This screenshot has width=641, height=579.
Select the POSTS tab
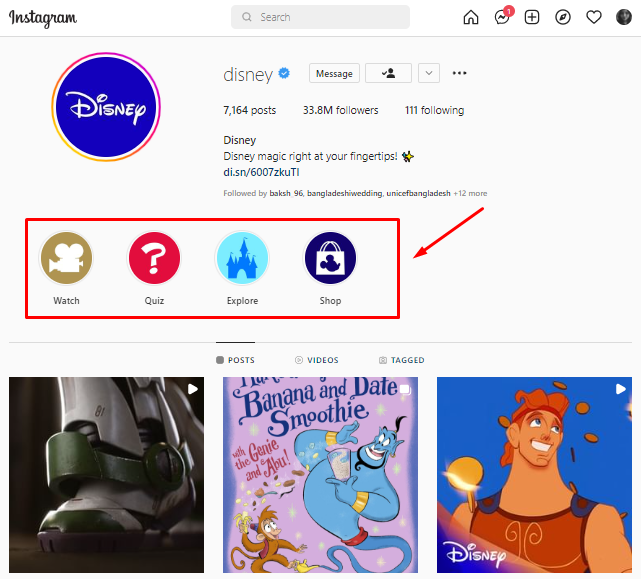[235, 360]
